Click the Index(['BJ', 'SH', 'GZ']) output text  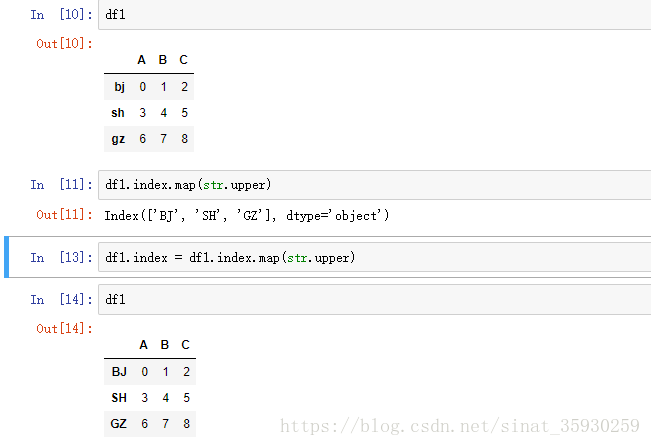(246, 215)
